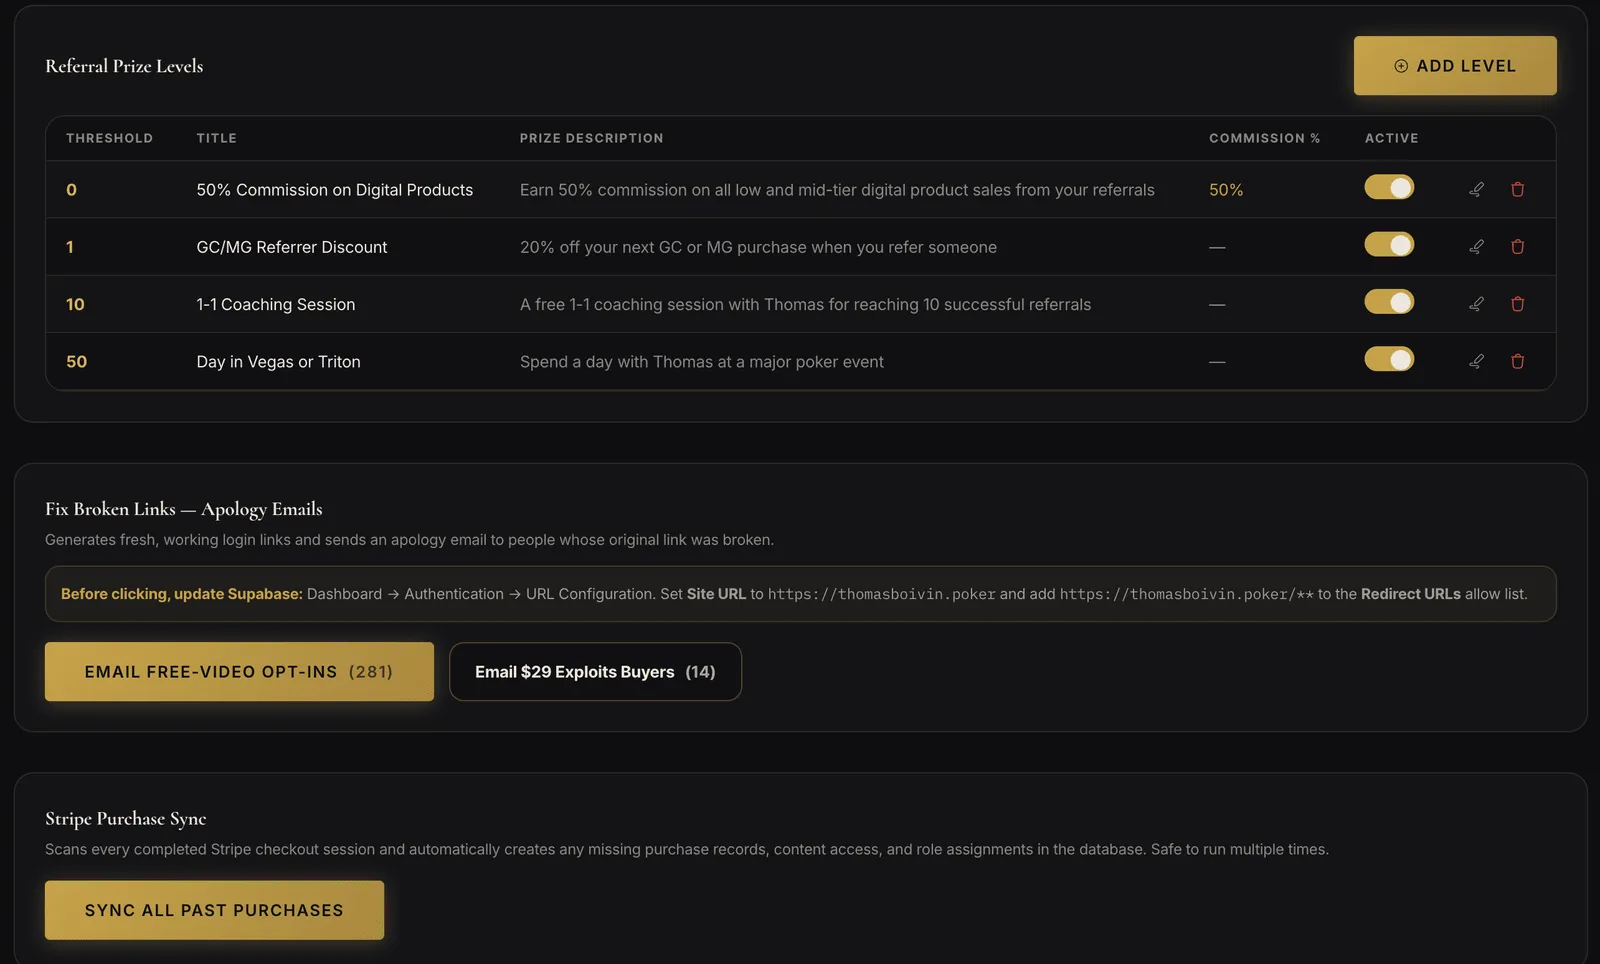Click the Stripe Purchase Sync heading
Image resolution: width=1600 pixels, height=964 pixels.
click(126, 819)
